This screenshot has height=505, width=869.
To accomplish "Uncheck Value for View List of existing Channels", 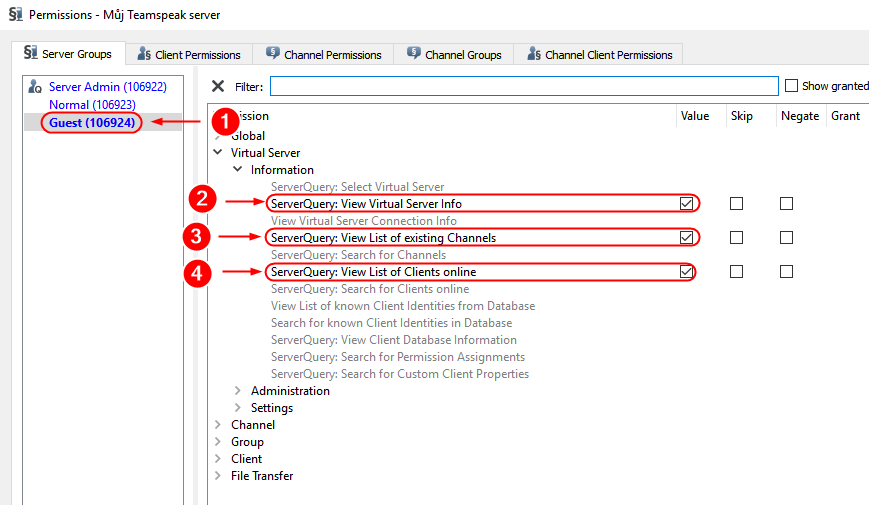I will click(x=686, y=237).
